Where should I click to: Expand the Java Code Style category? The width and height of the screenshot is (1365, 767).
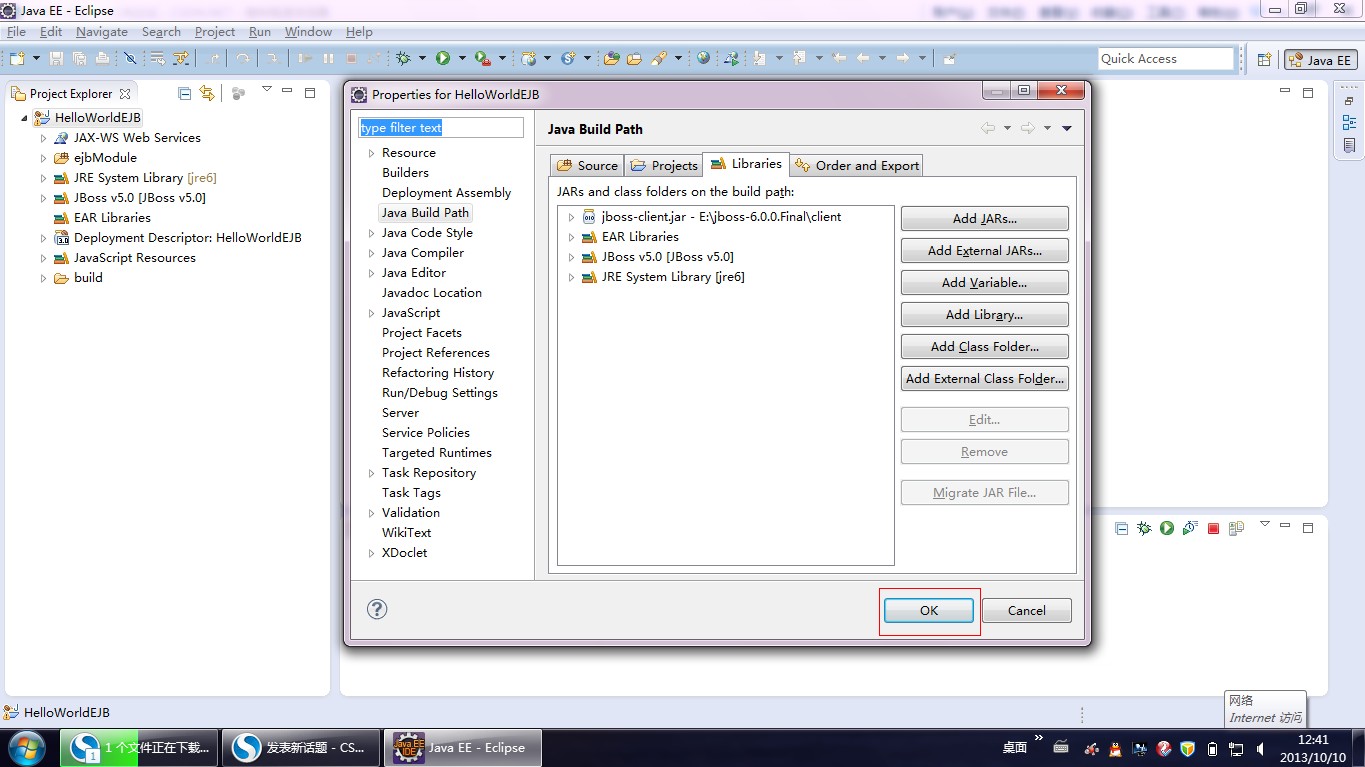tap(372, 233)
